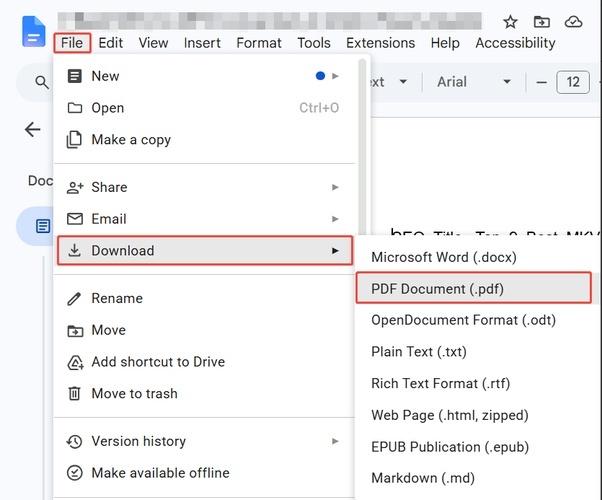Select Make available offline
Image resolution: width=602 pixels, height=500 pixels.
[204, 473]
